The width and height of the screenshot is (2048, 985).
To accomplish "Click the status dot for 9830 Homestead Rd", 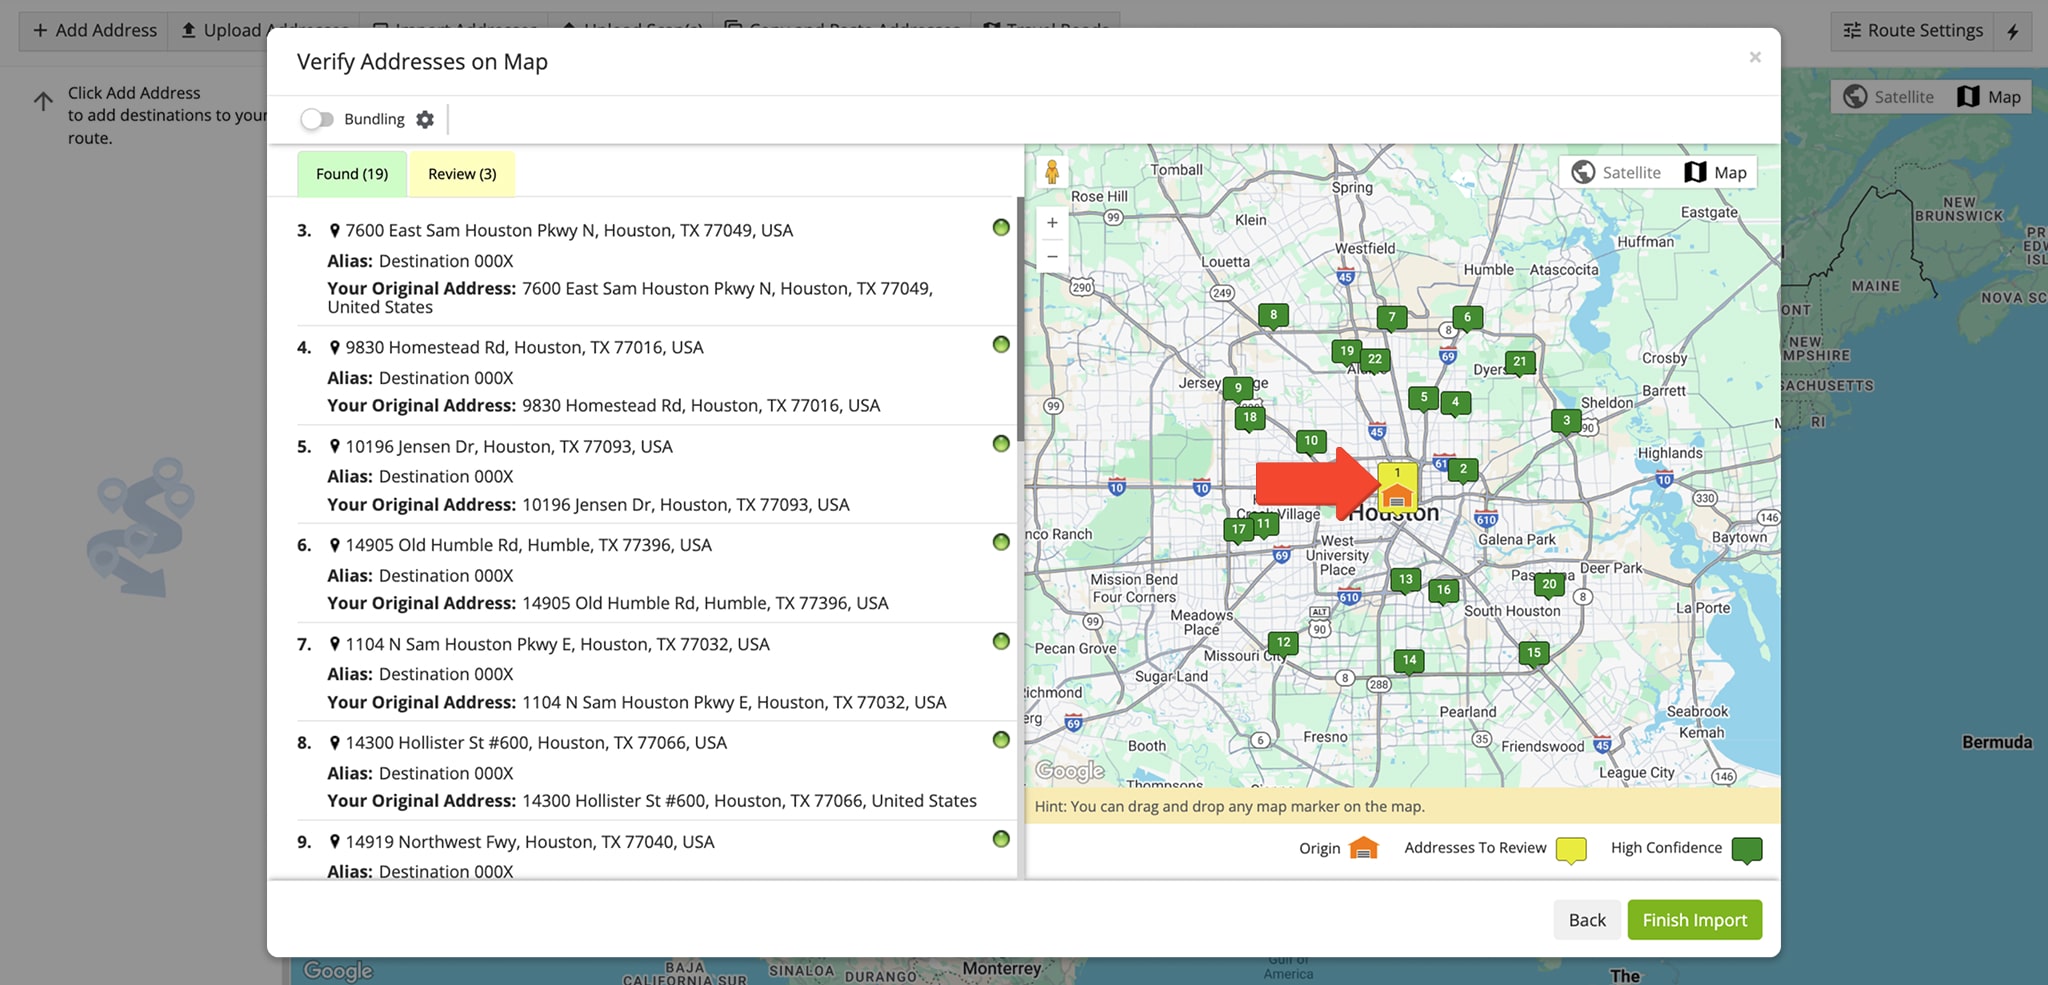I will pos(1001,344).
